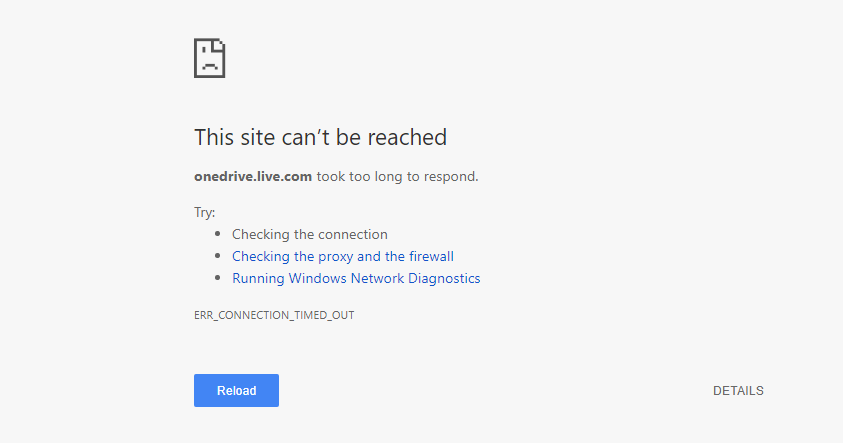Click the 'This site can't be reached' heading
This screenshot has height=443, width=843.
coord(320,138)
